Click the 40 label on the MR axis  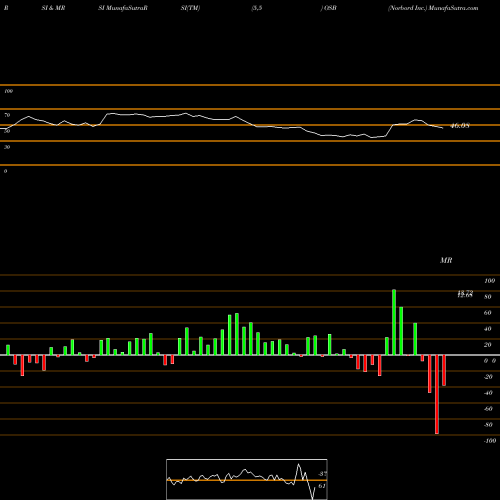click(x=488, y=329)
